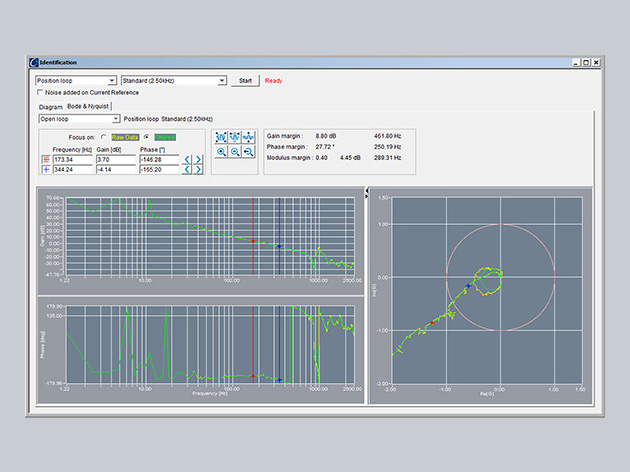Open the Position loop dropdown

pos(76,80)
